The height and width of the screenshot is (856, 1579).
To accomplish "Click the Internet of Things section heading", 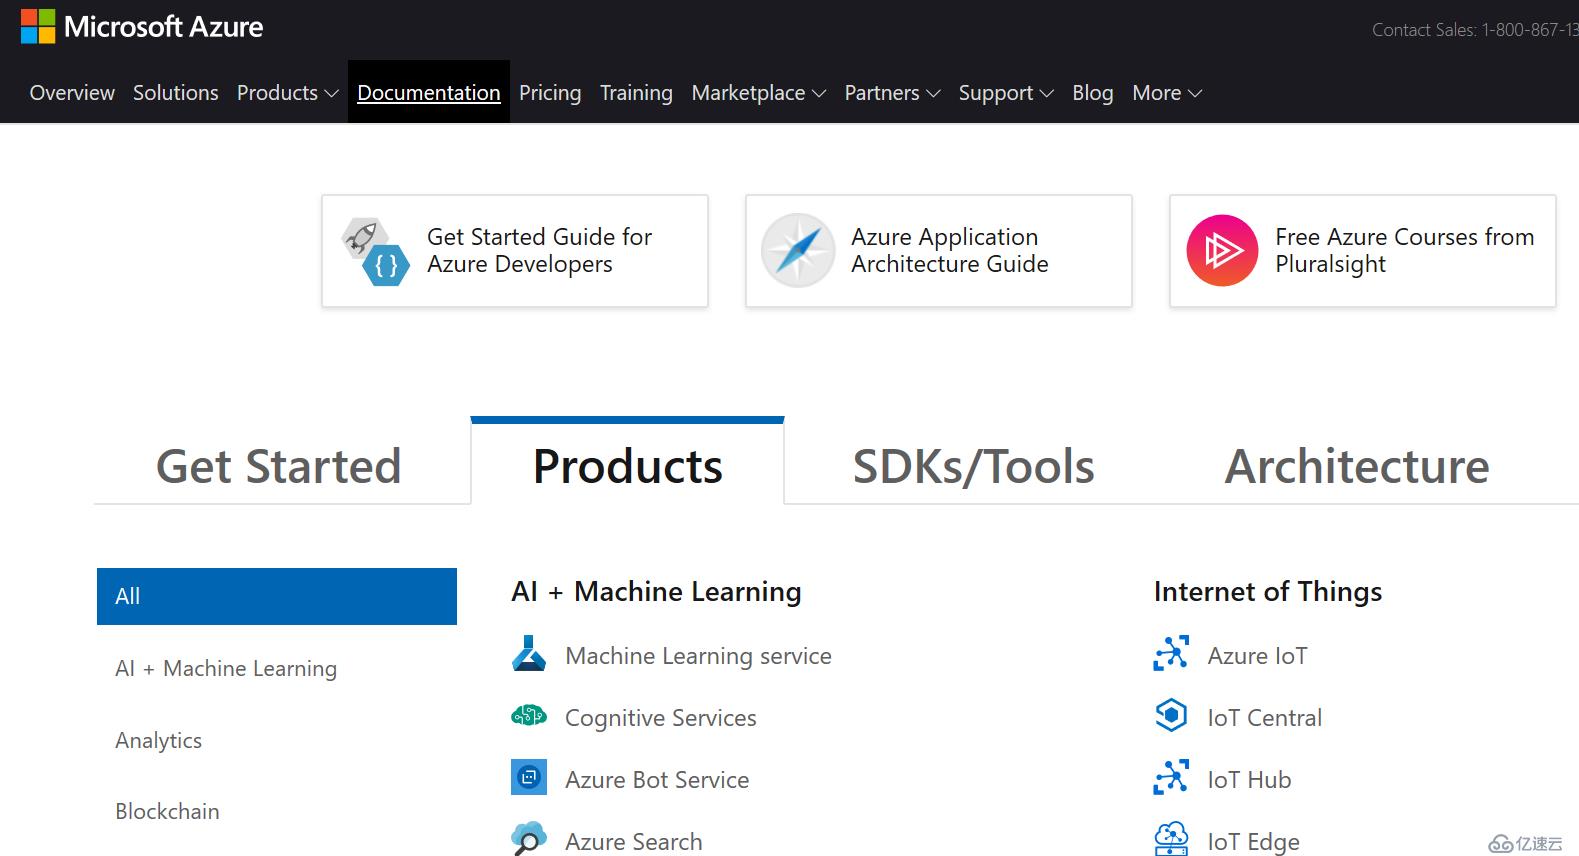I will click(x=1268, y=592).
